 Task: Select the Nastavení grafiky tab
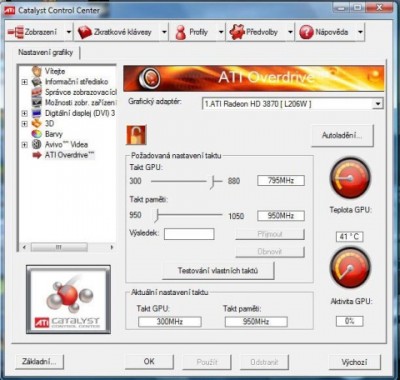coord(46,52)
